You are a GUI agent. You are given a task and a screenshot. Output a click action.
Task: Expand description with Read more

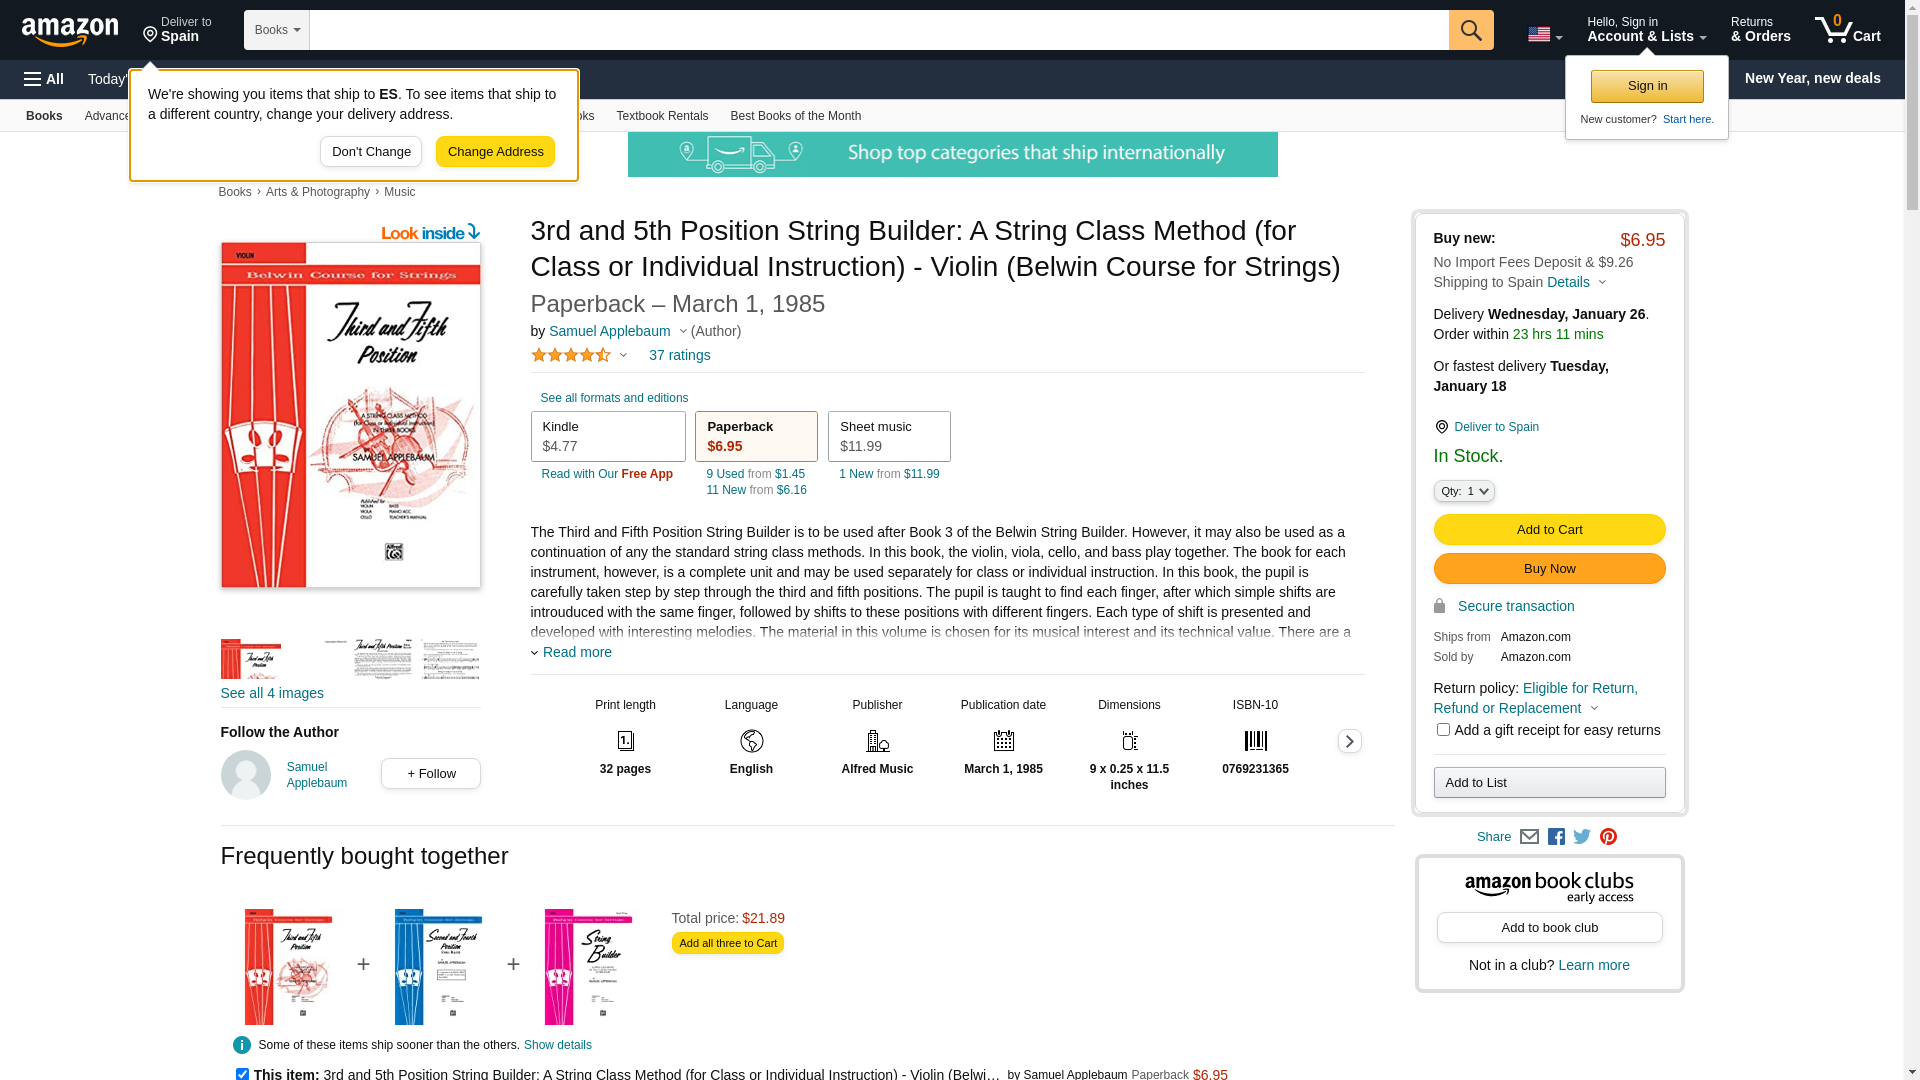pyautogui.click(x=576, y=652)
